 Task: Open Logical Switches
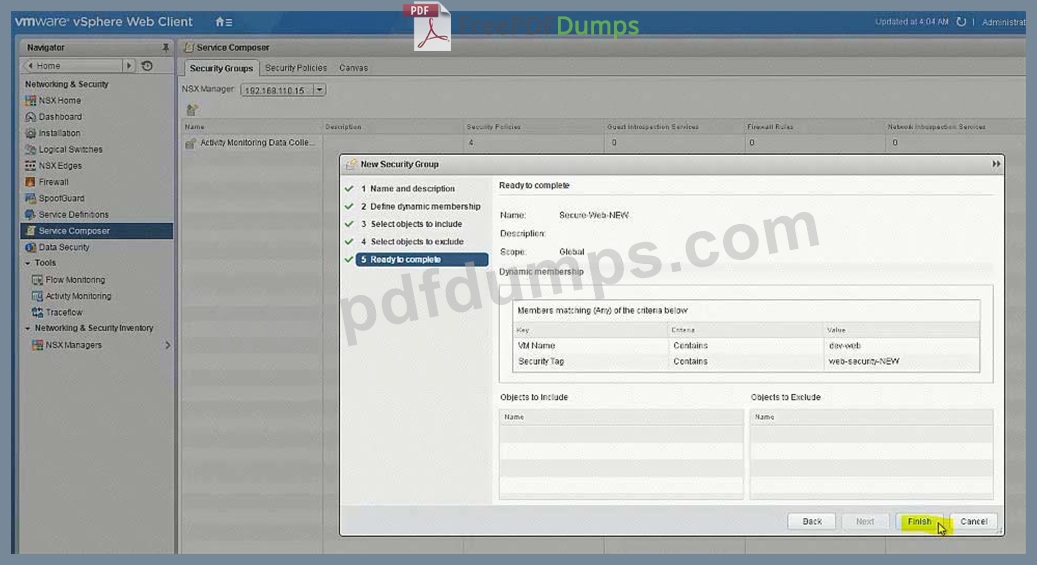click(x=70, y=150)
